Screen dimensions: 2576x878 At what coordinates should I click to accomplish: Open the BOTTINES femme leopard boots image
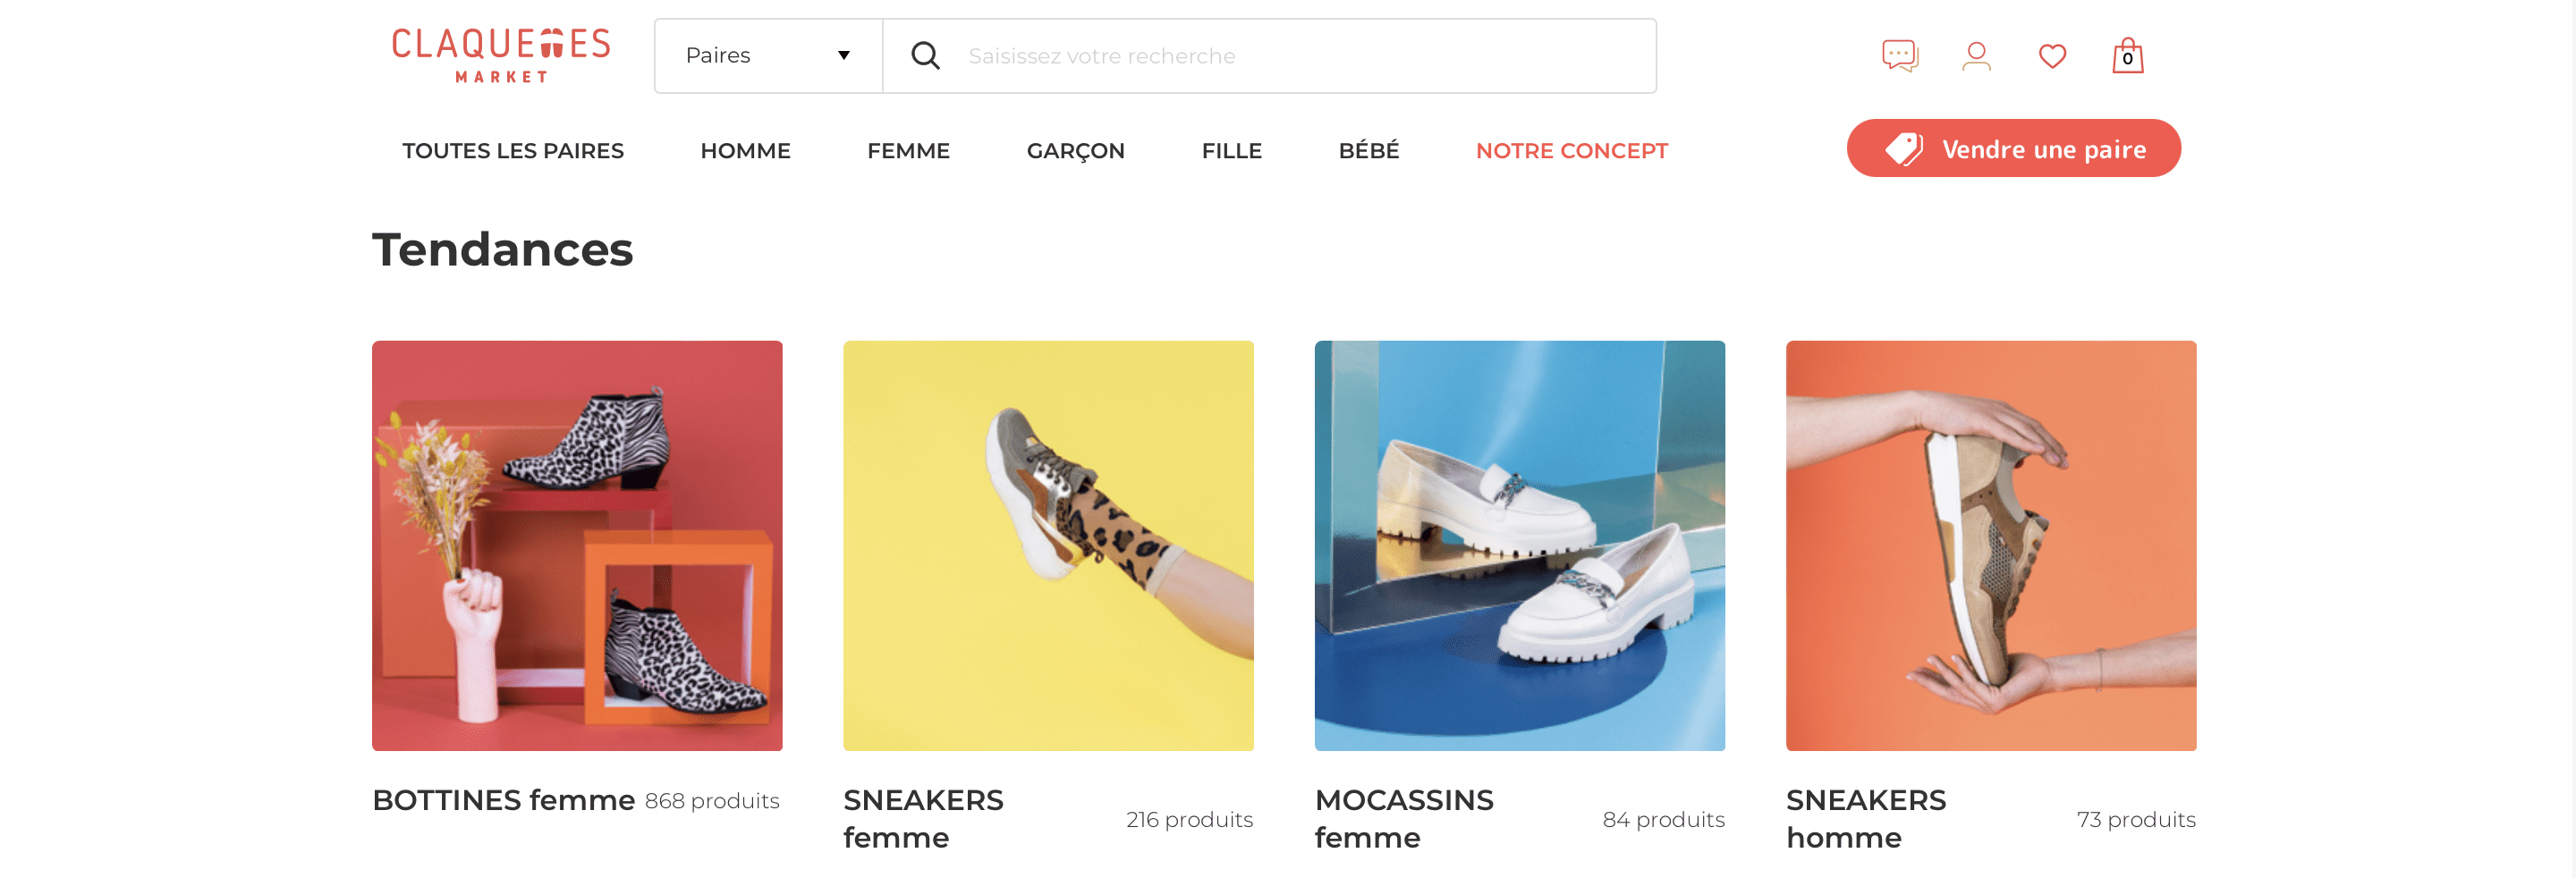[x=577, y=546]
